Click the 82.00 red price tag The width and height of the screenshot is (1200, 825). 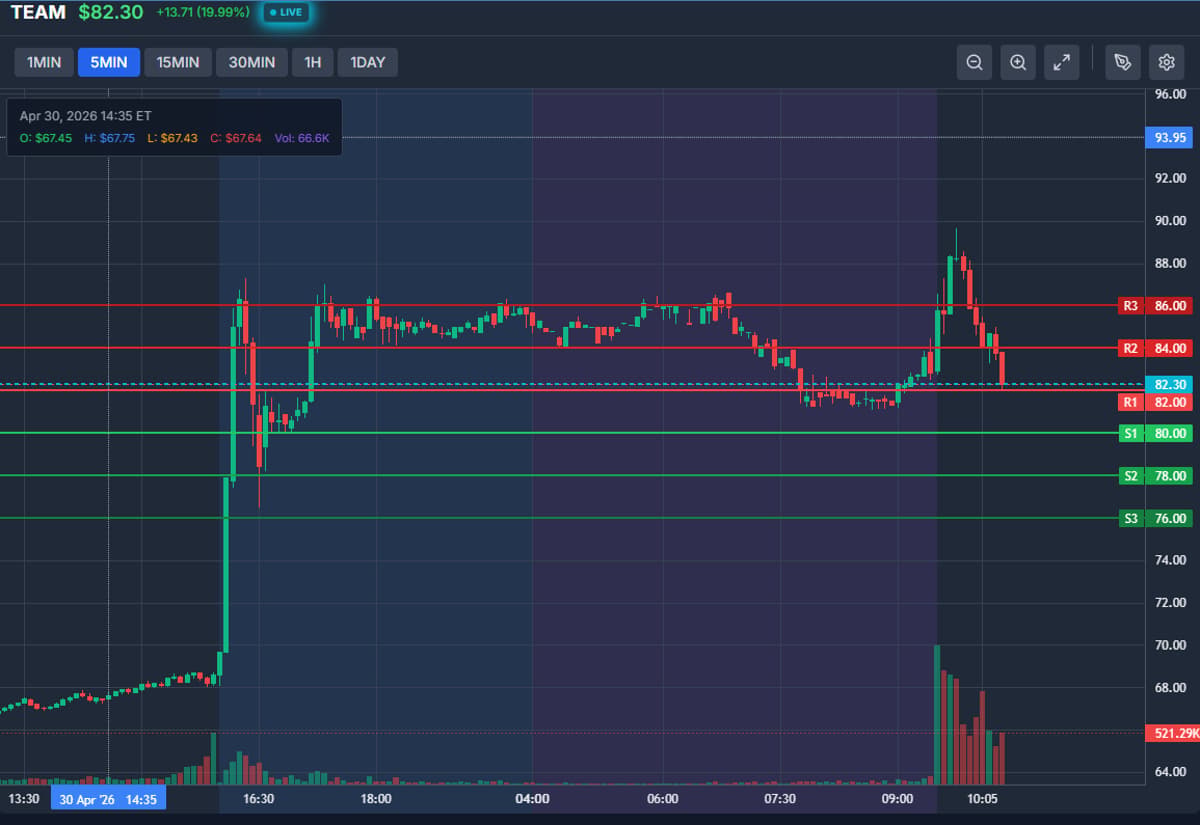pyautogui.click(x=1171, y=402)
